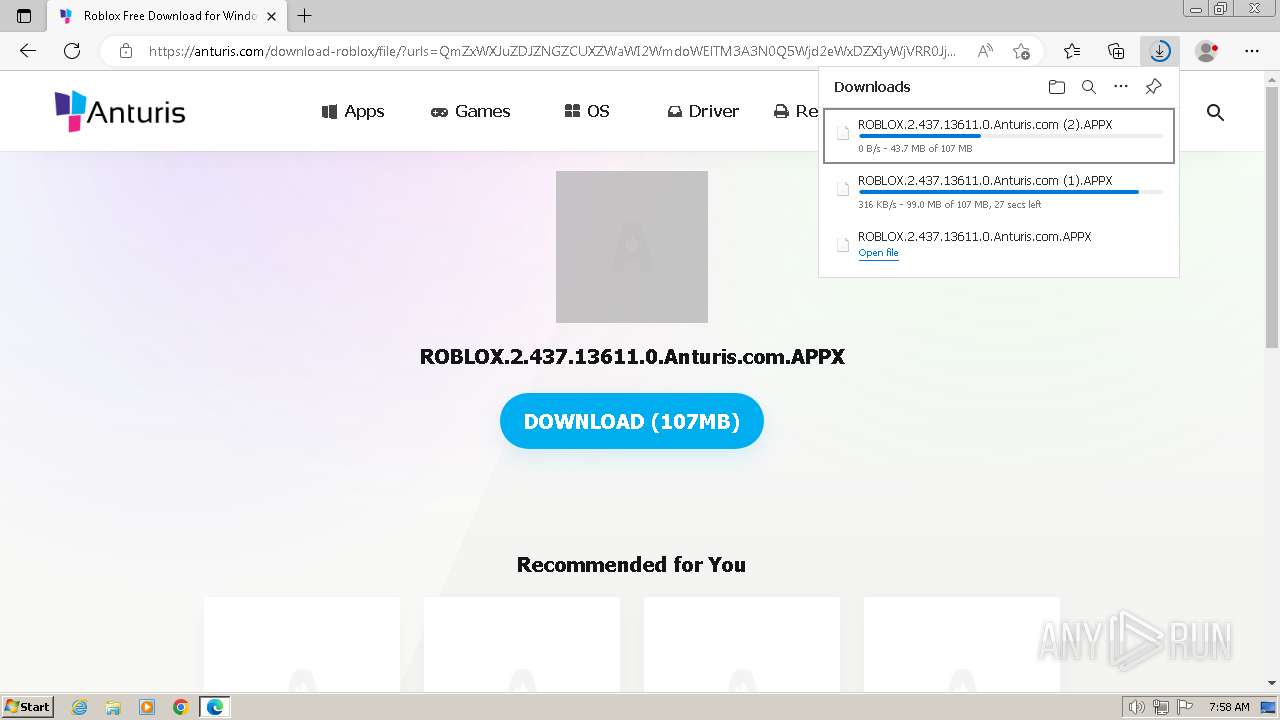The image size is (1280, 720).
Task: Open the Driver menu item
Action: (x=703, y=111)
